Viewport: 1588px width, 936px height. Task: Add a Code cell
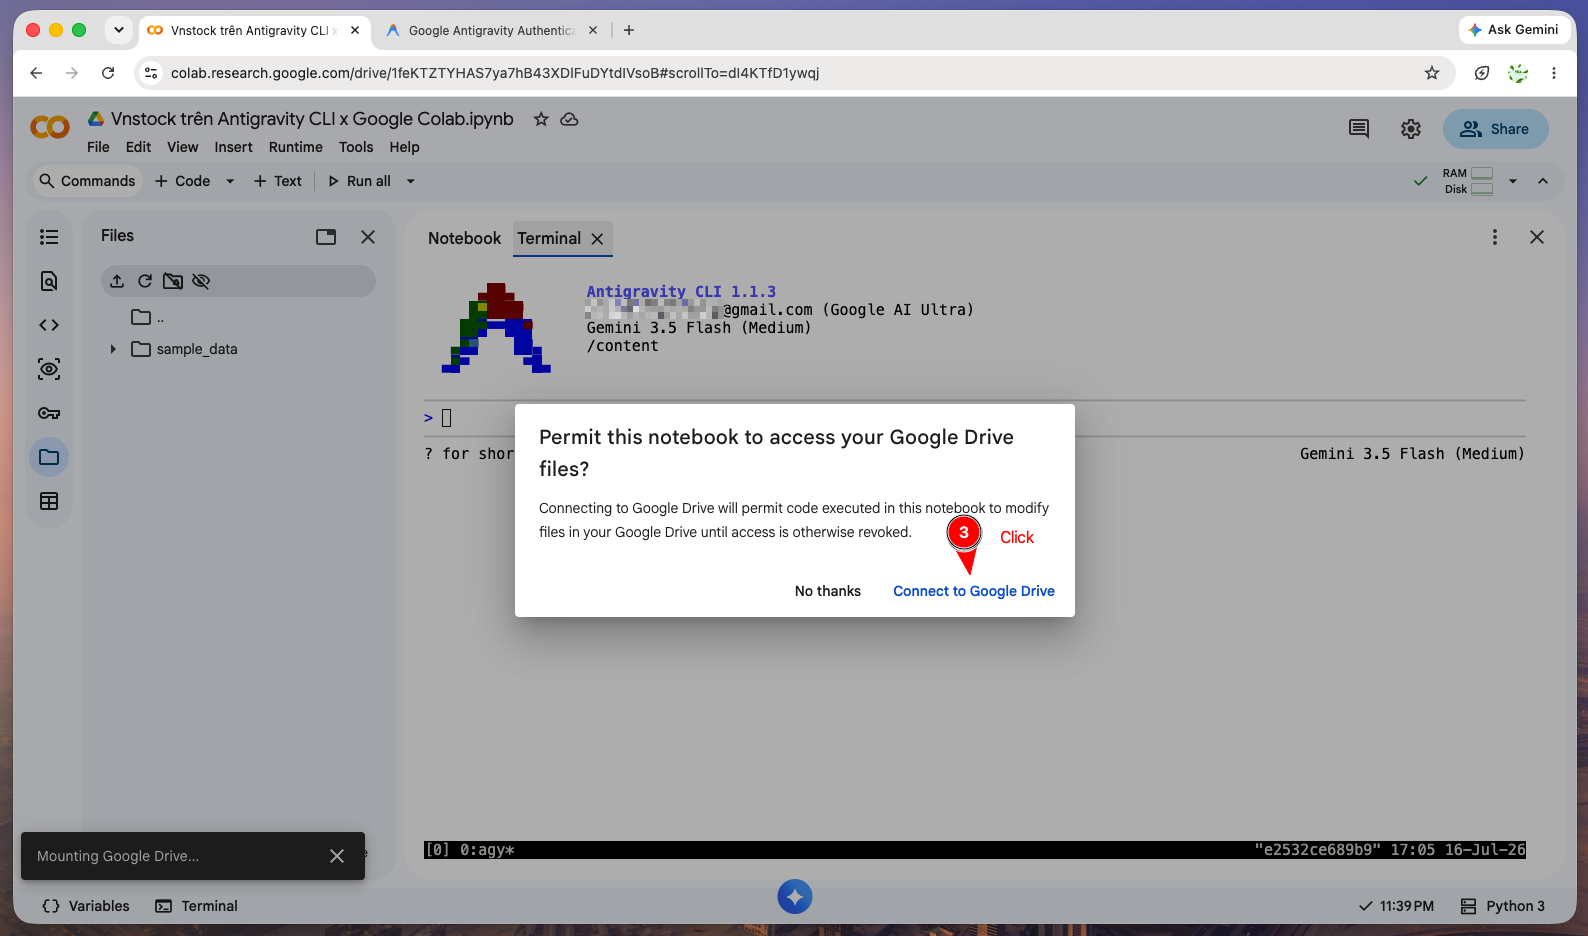(183, 181)
